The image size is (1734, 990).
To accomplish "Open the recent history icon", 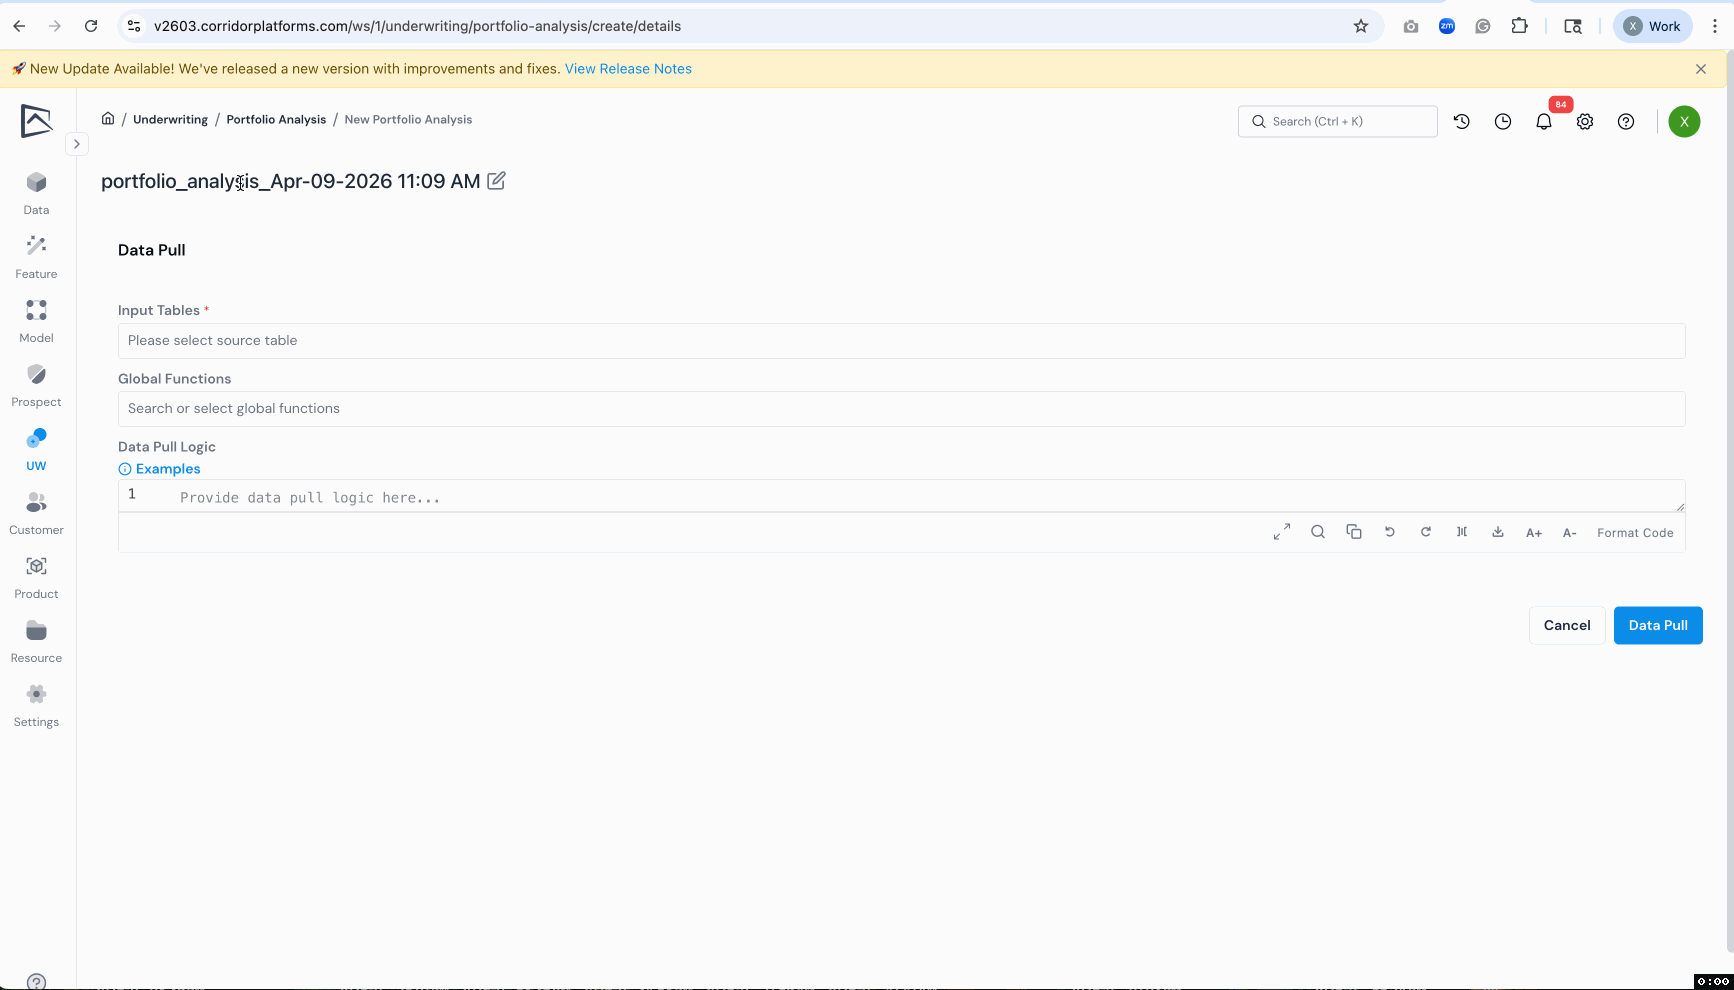I will coord(1462,122).
